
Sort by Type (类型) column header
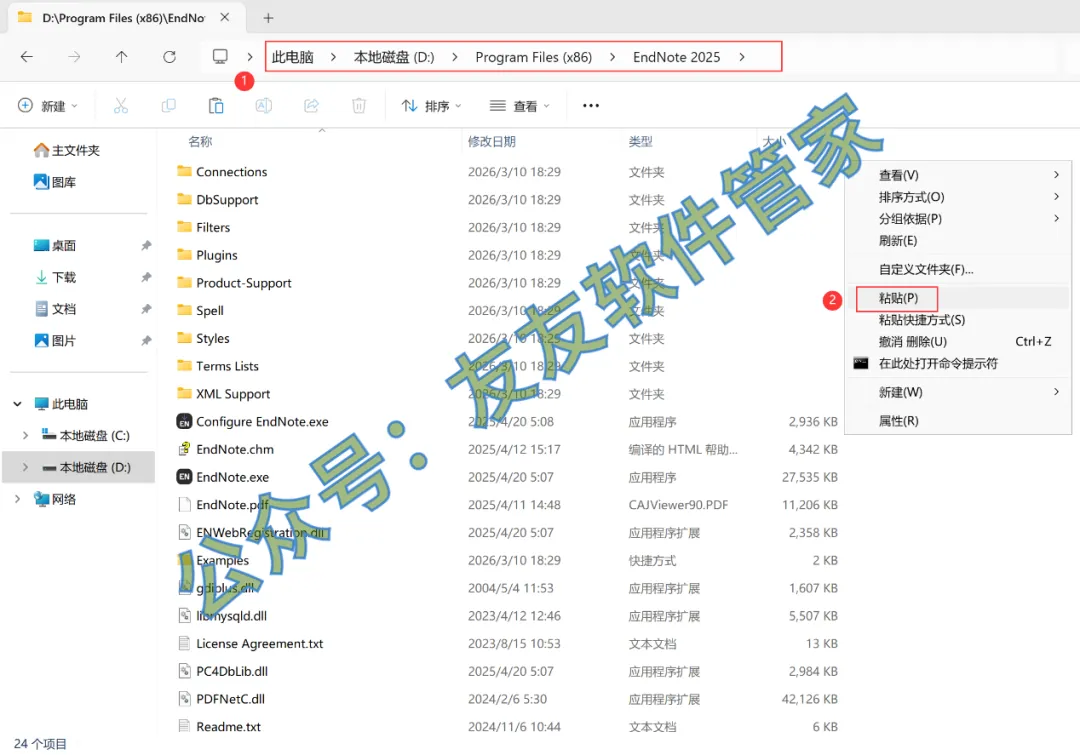(x=641, y=141)
